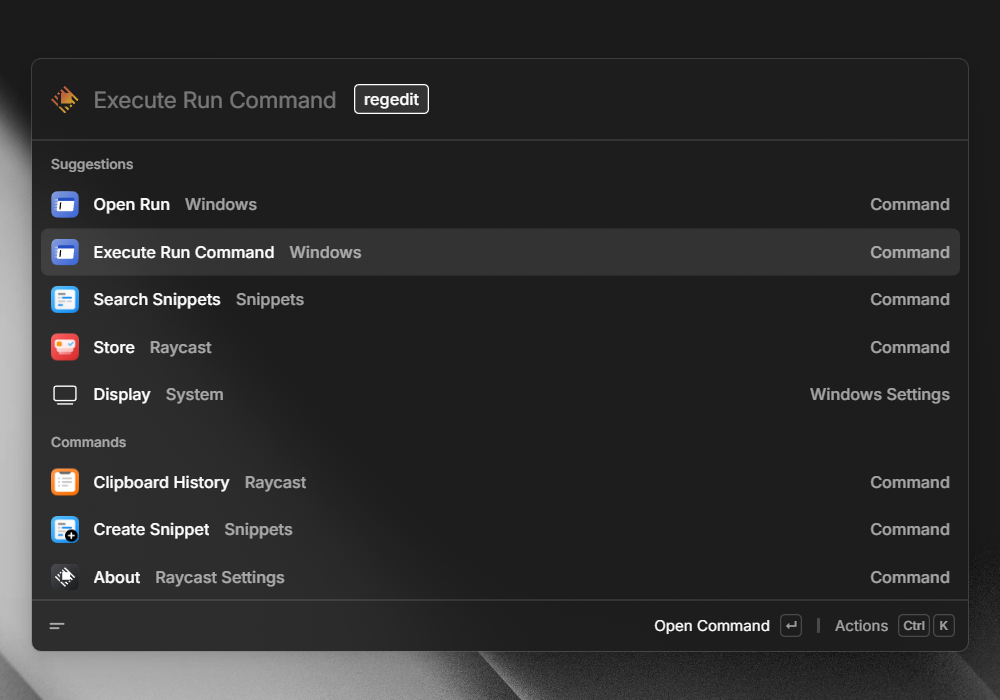Click the Raycast logo in search bar
This screenshot has width=1000, height=700.
[65, 100]
